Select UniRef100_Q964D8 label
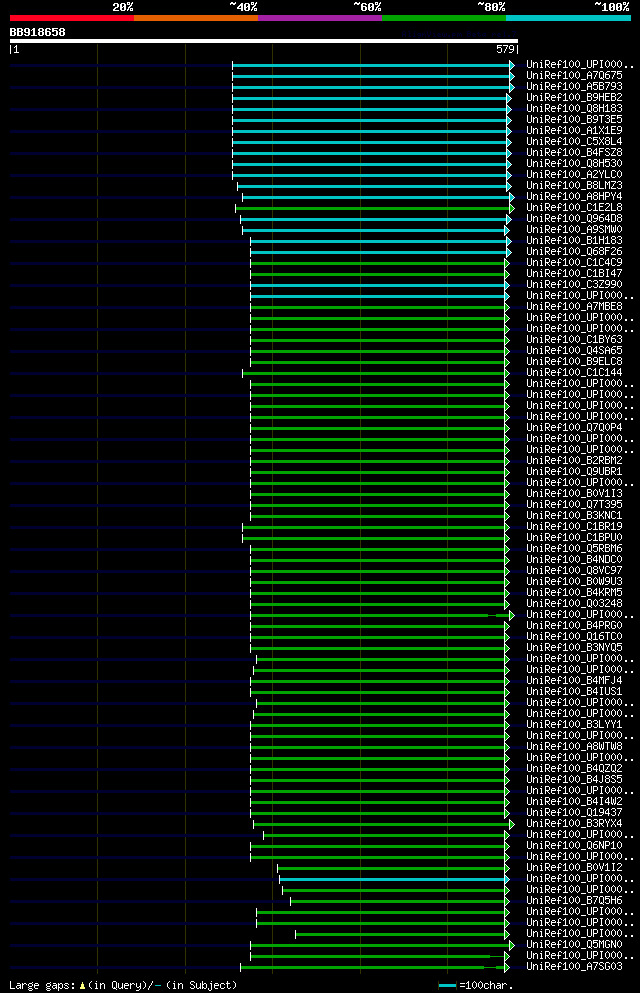The height and width of the screenshot is (993, 640). (574, 218)
